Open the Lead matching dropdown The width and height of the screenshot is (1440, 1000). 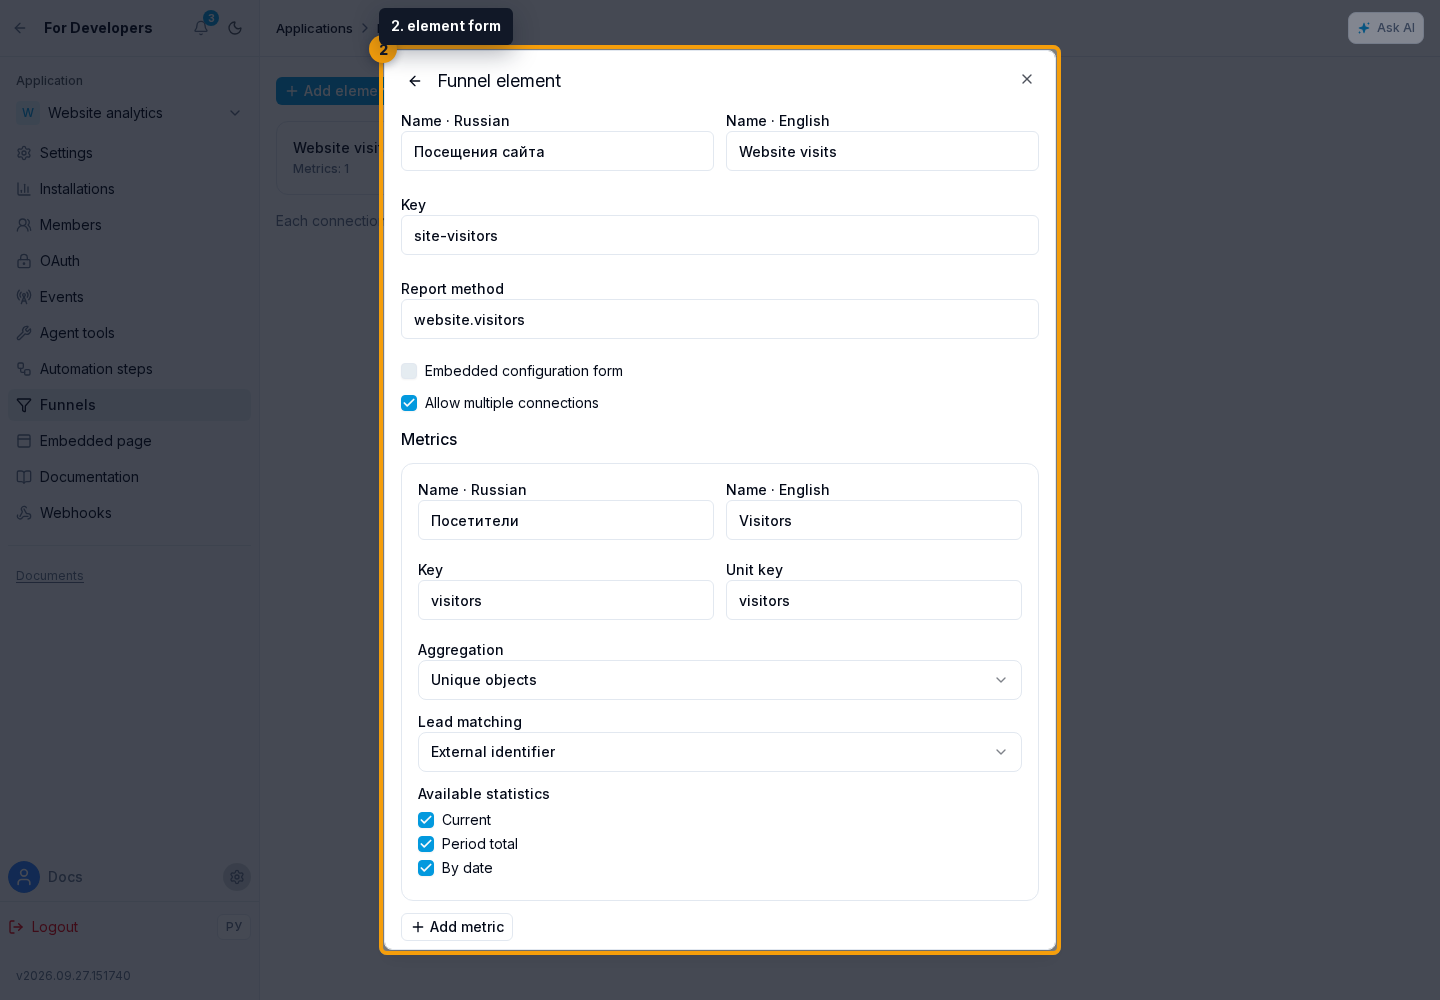click(720, 752)
